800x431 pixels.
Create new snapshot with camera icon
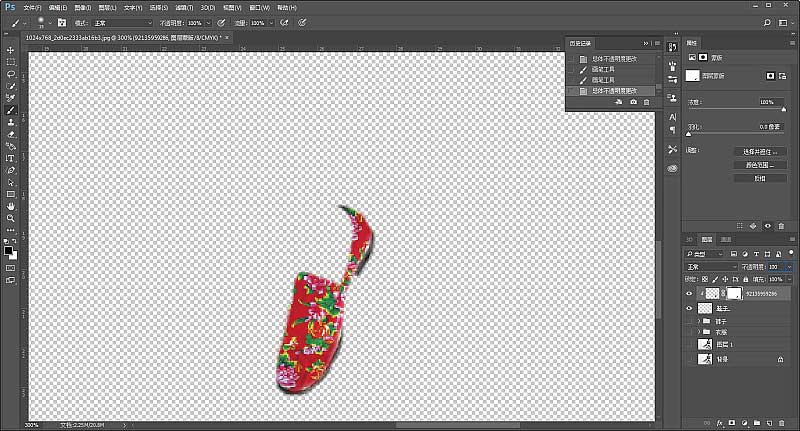pyautogui.click(x=633, y=103)
